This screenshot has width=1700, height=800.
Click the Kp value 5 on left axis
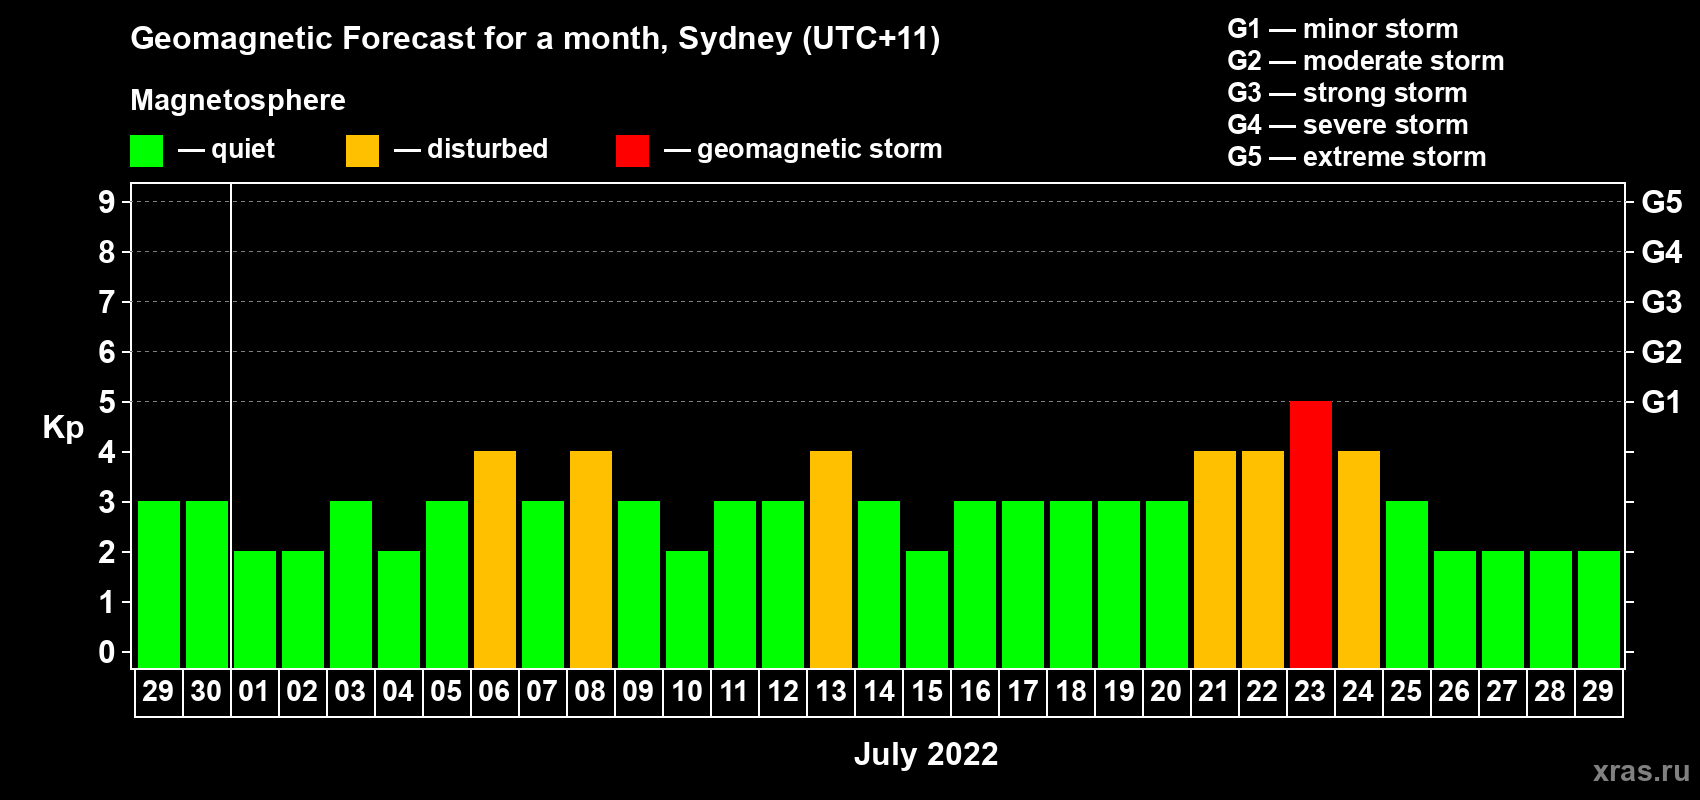107,402
